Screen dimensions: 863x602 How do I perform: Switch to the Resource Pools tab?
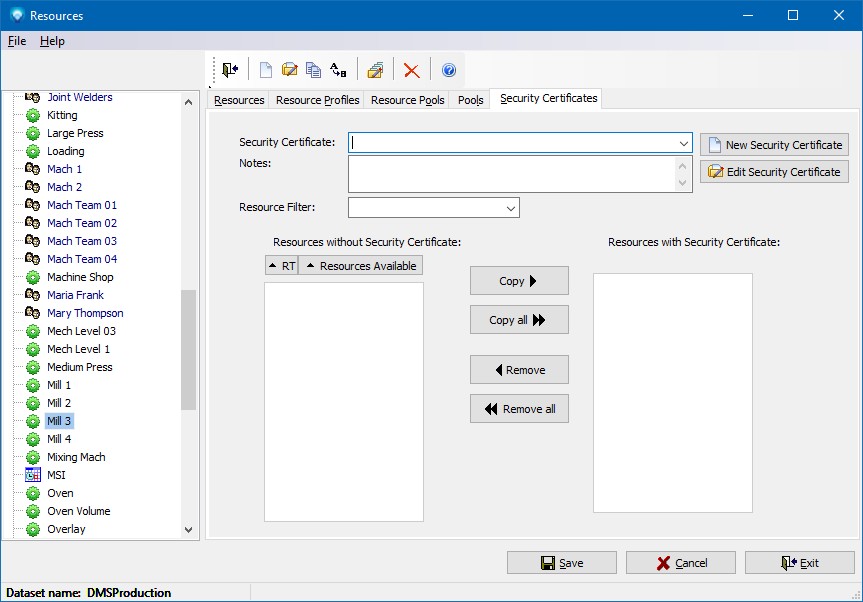408,100
